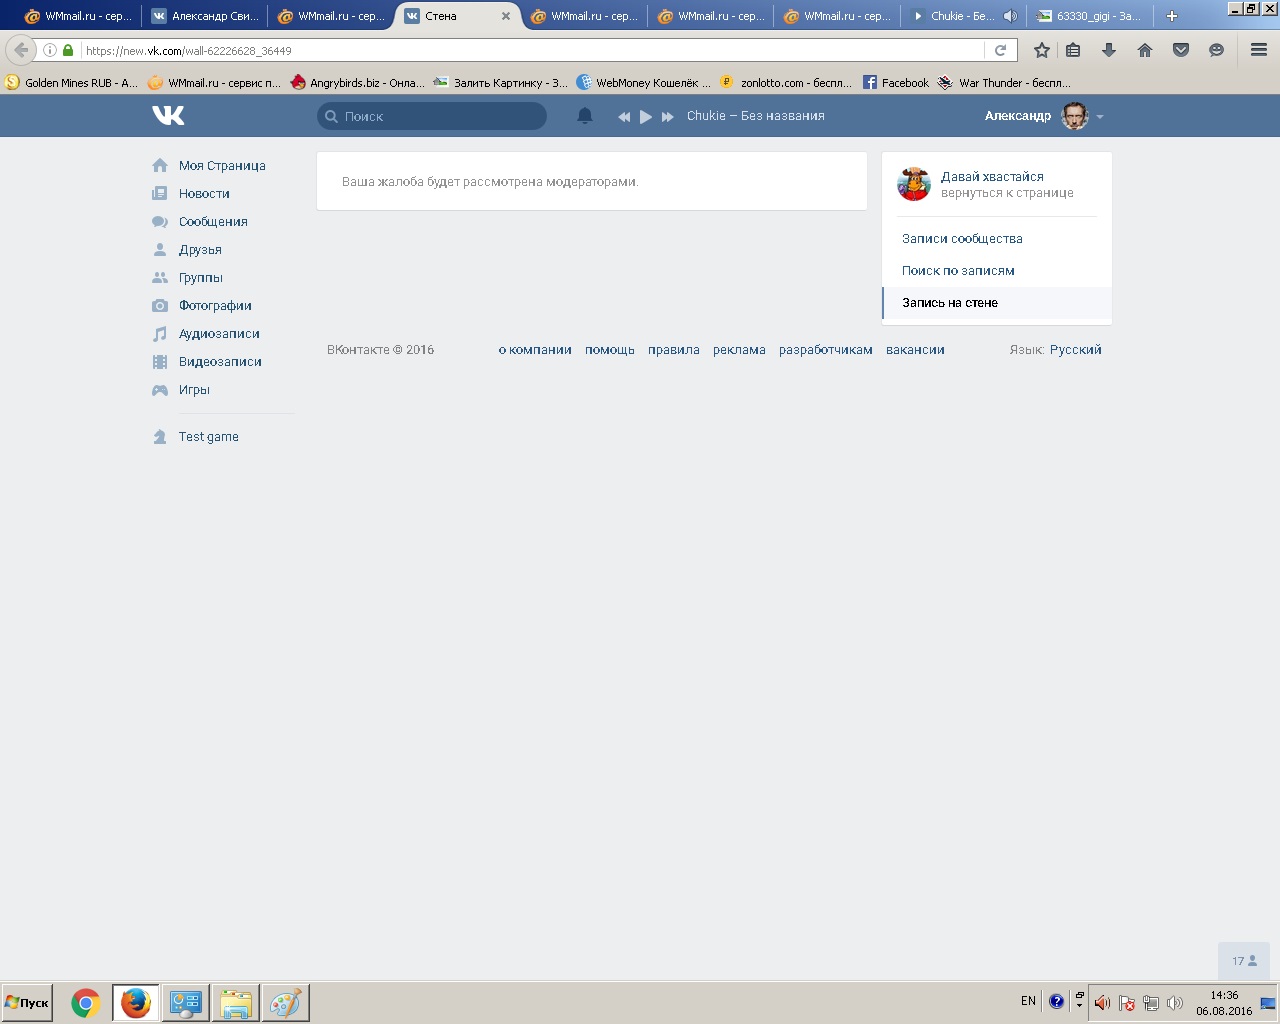Show bookmarks list icon
Viewport: 1280px width, 1024px height.
pos(1073,50)
